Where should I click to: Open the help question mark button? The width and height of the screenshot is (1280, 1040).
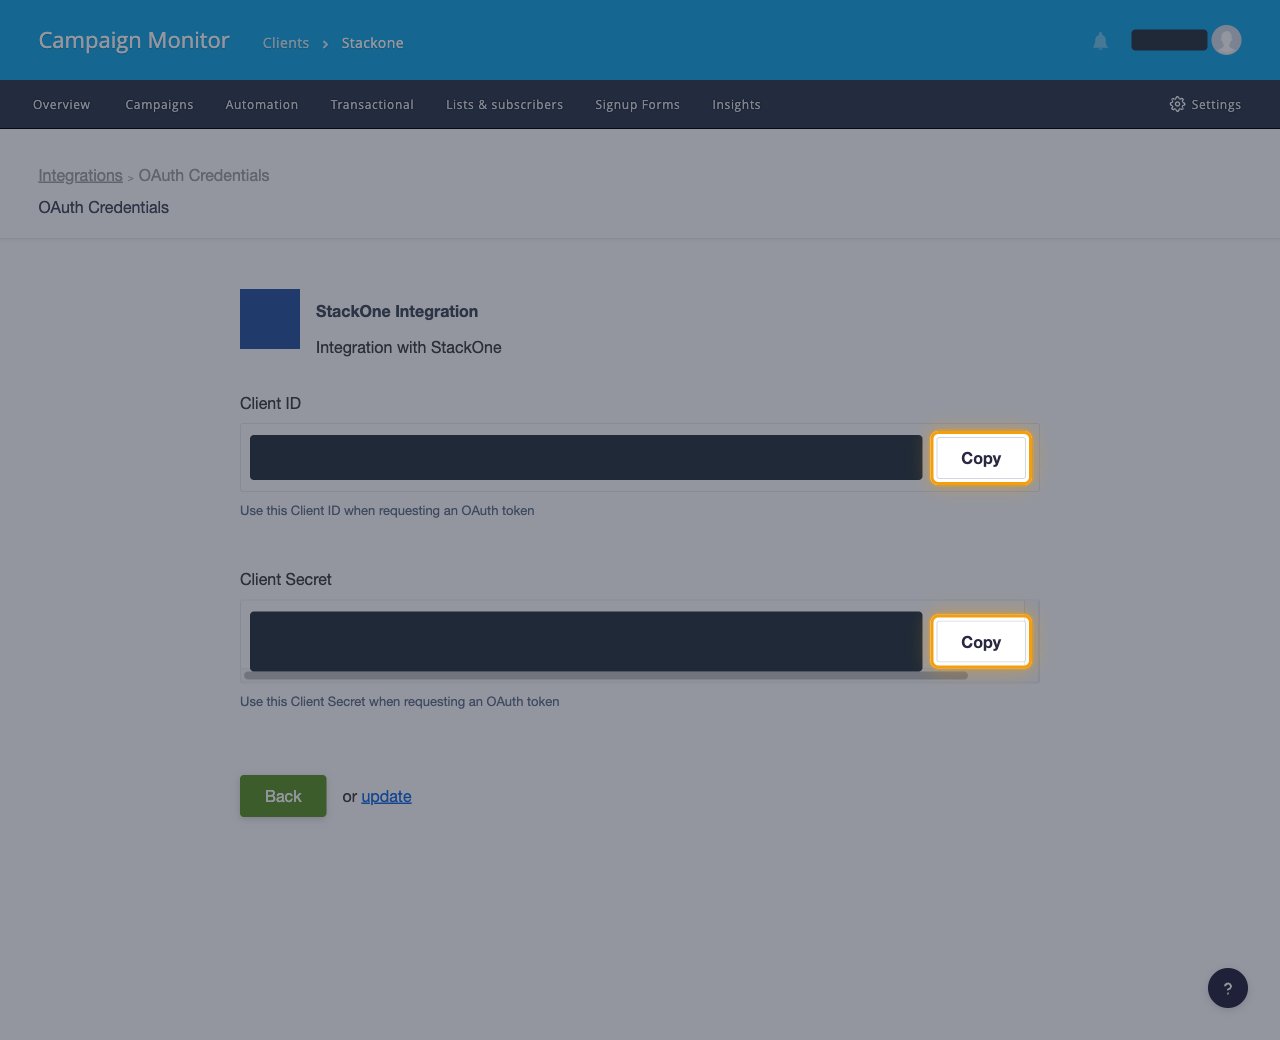tap(1227, 988)
